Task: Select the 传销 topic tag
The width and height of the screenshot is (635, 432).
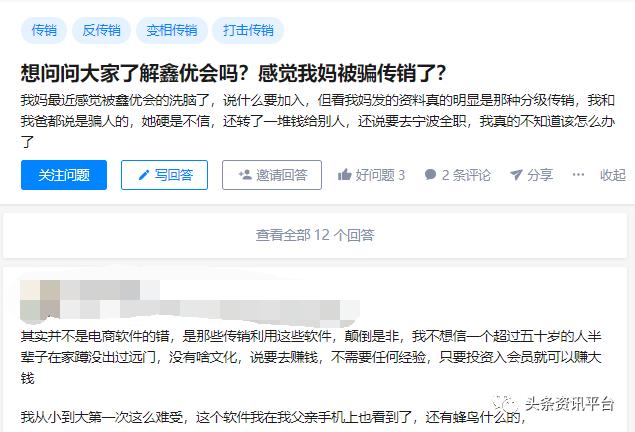Action: click(44, 30)
